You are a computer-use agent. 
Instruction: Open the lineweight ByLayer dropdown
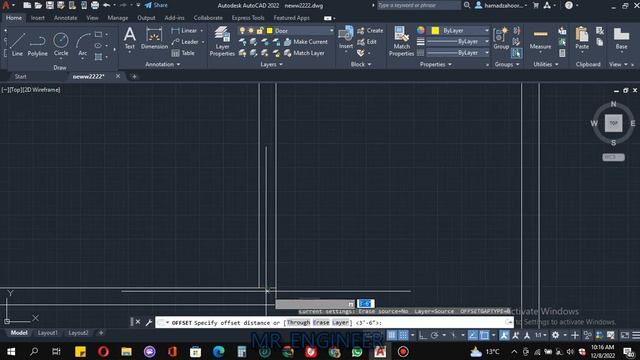point(487,42)
